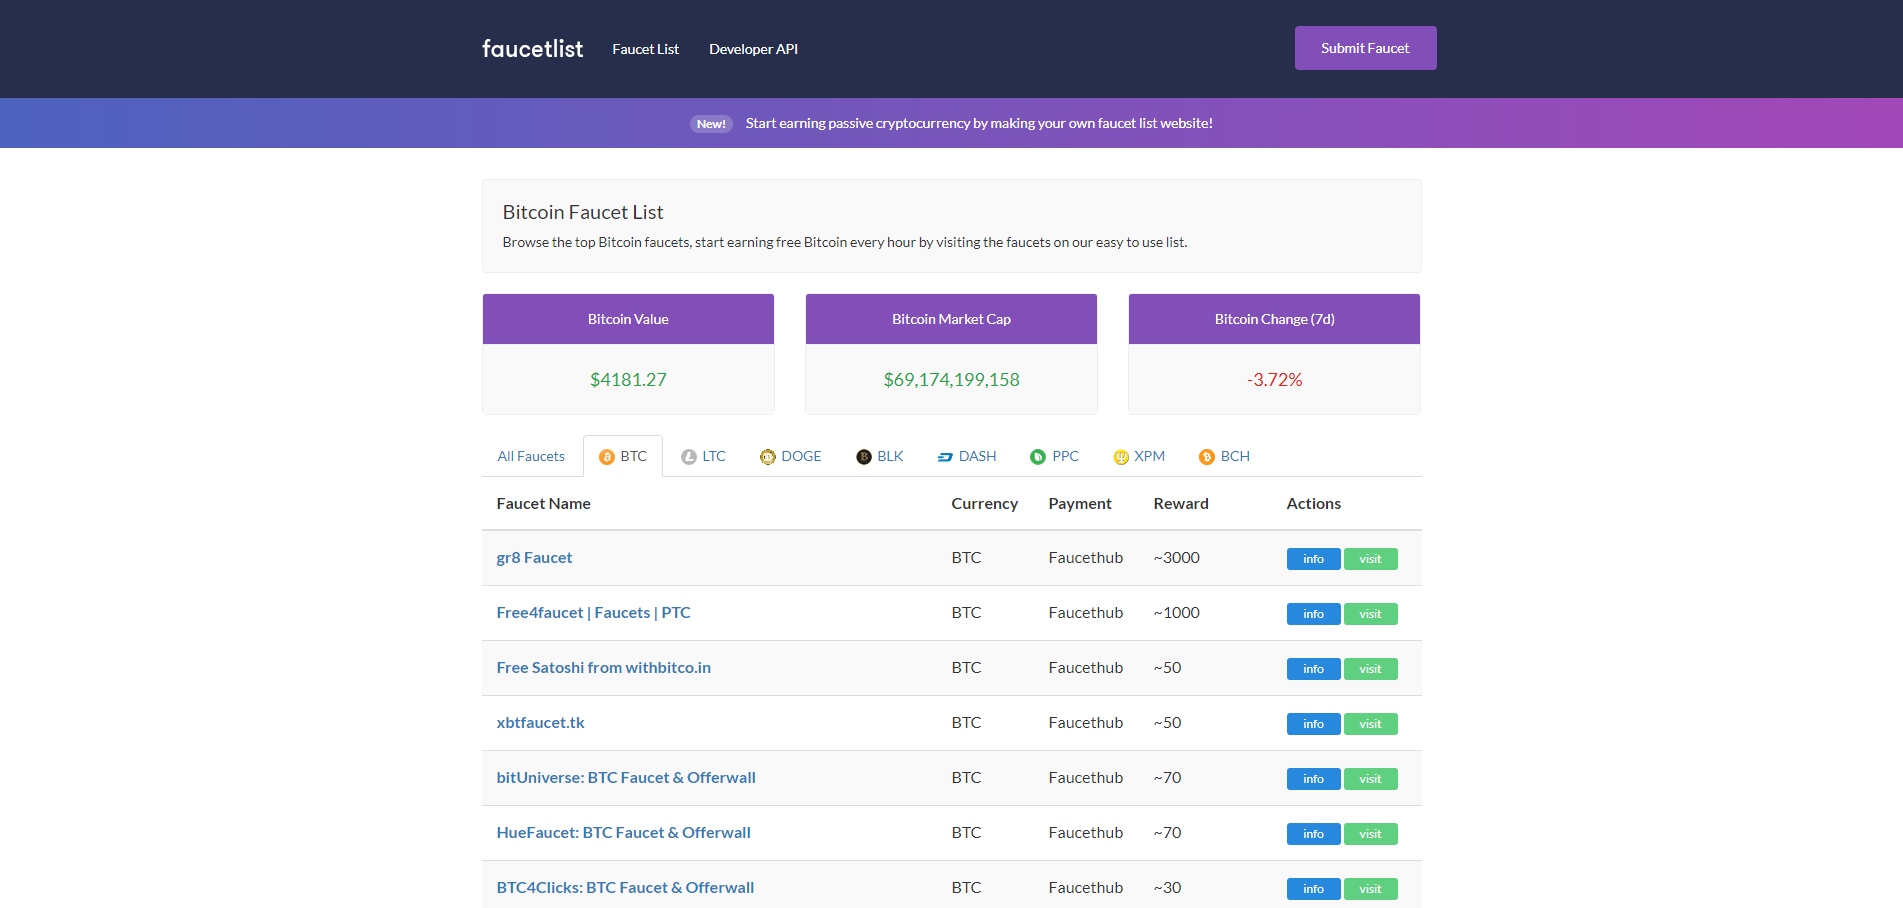
Task: Click the BLK Blackcoin coin icon
Action: tap(862, 456)
